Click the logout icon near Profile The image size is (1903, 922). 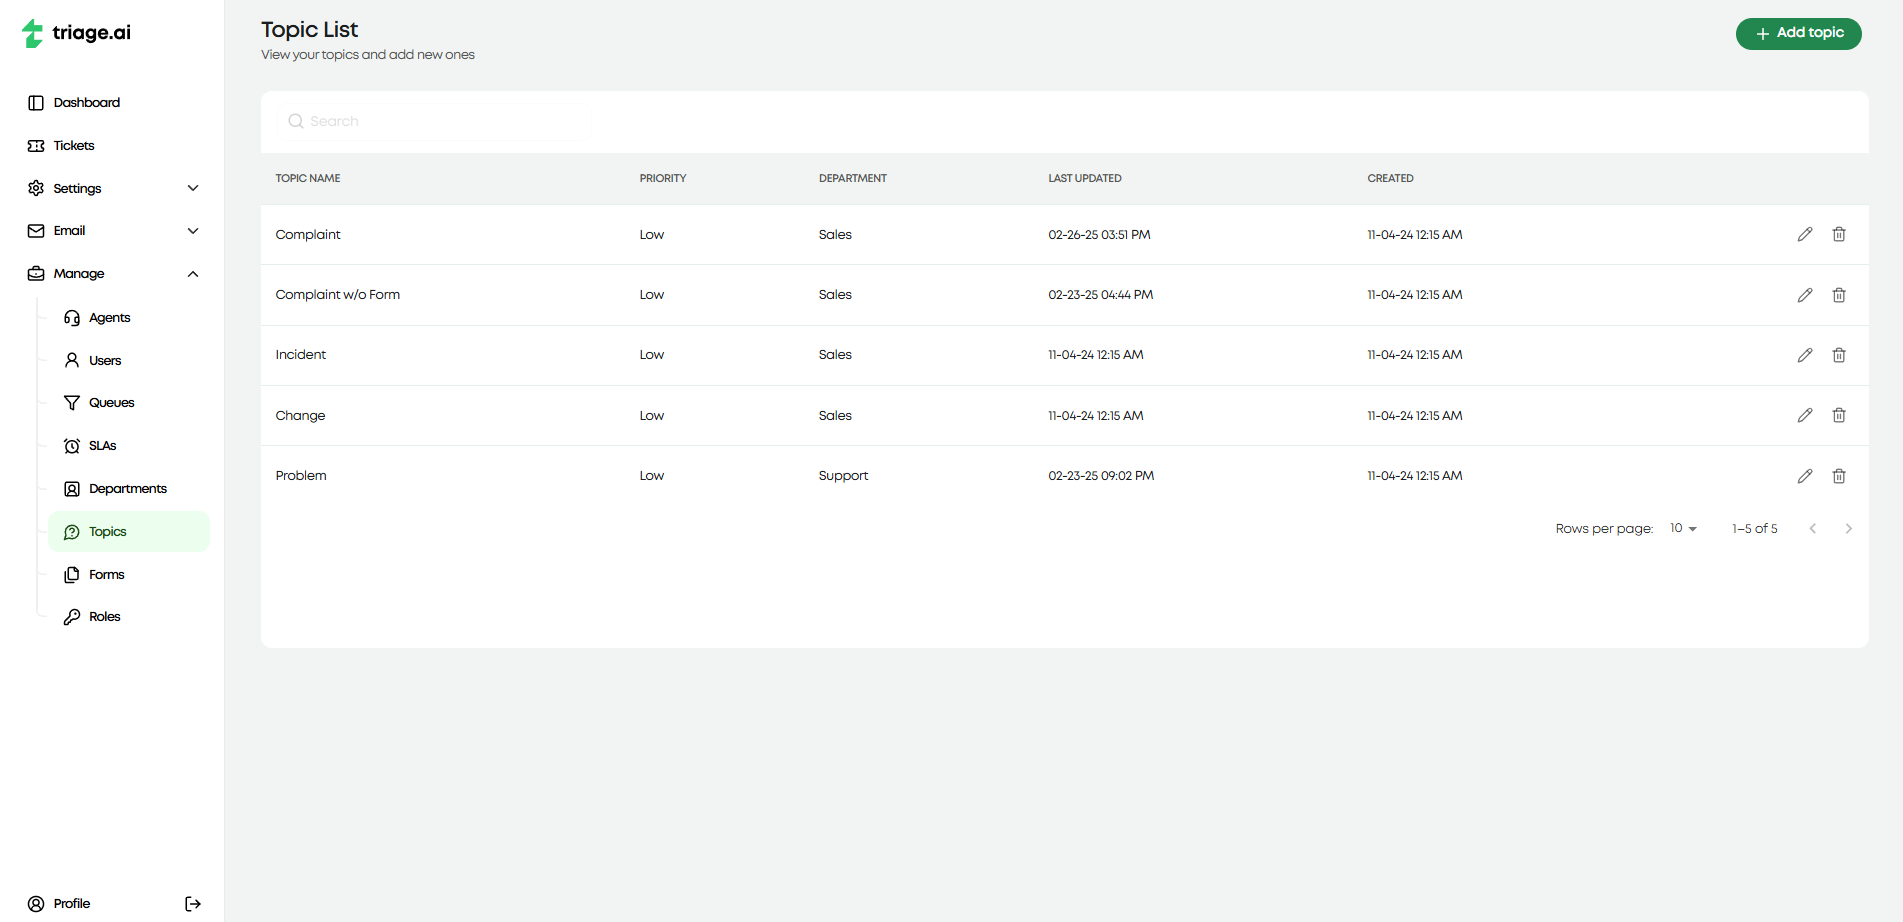(x=192, y=903)
